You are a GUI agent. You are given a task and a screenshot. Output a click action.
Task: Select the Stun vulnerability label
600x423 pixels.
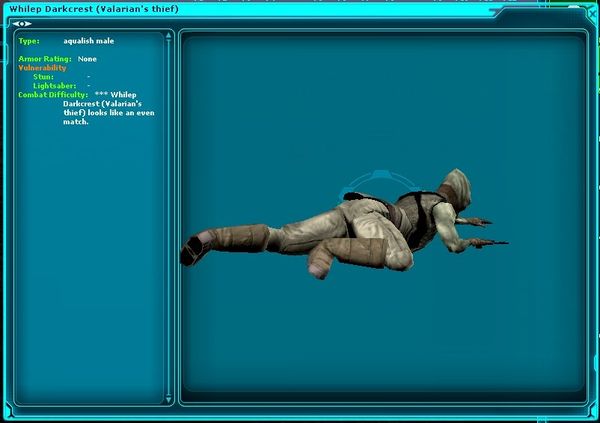[x=43, y=76]
